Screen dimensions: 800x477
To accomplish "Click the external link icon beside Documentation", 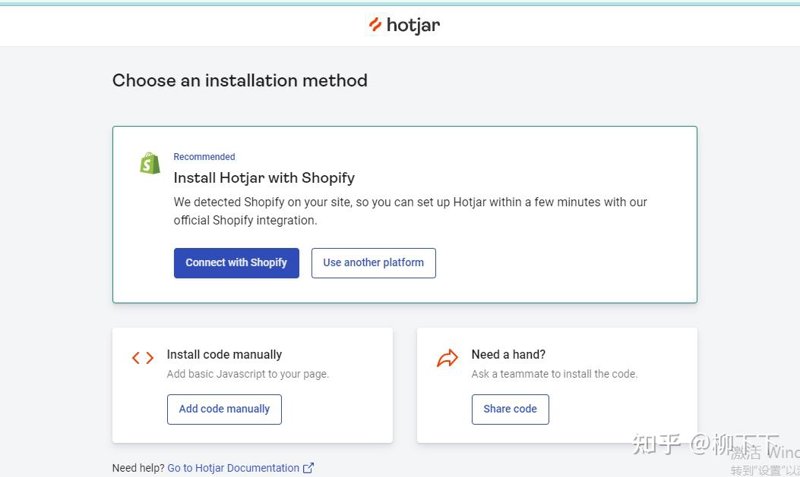I will [308, 468].
